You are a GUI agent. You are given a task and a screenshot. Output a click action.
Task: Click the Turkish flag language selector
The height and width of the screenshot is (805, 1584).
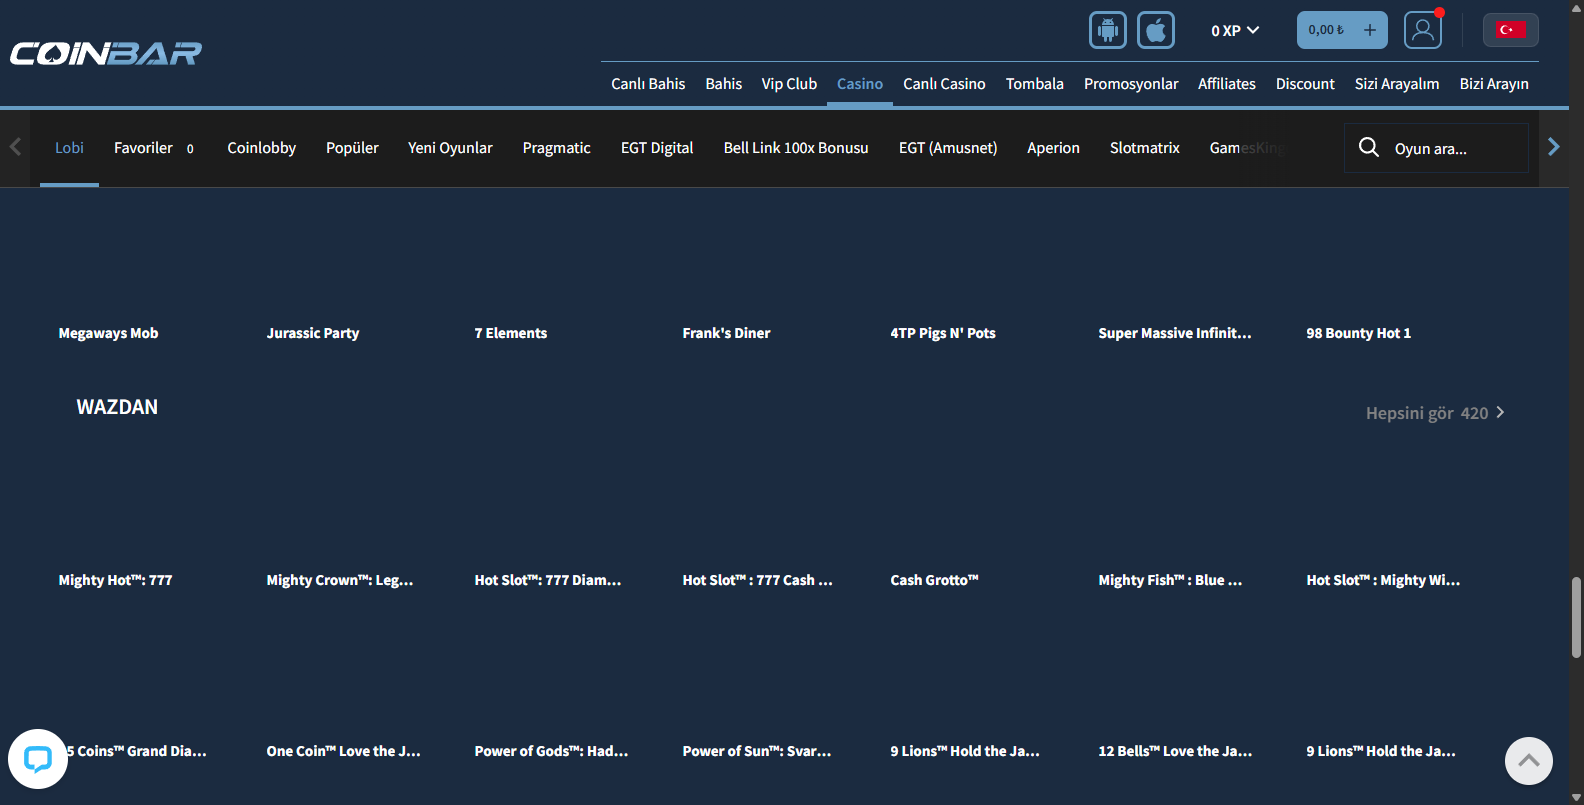click(1510, 30)
